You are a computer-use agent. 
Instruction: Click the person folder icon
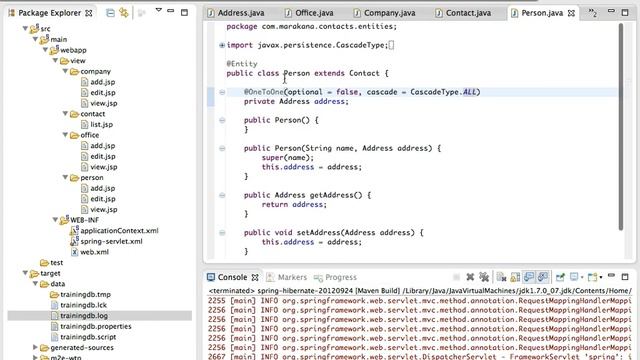74,178
